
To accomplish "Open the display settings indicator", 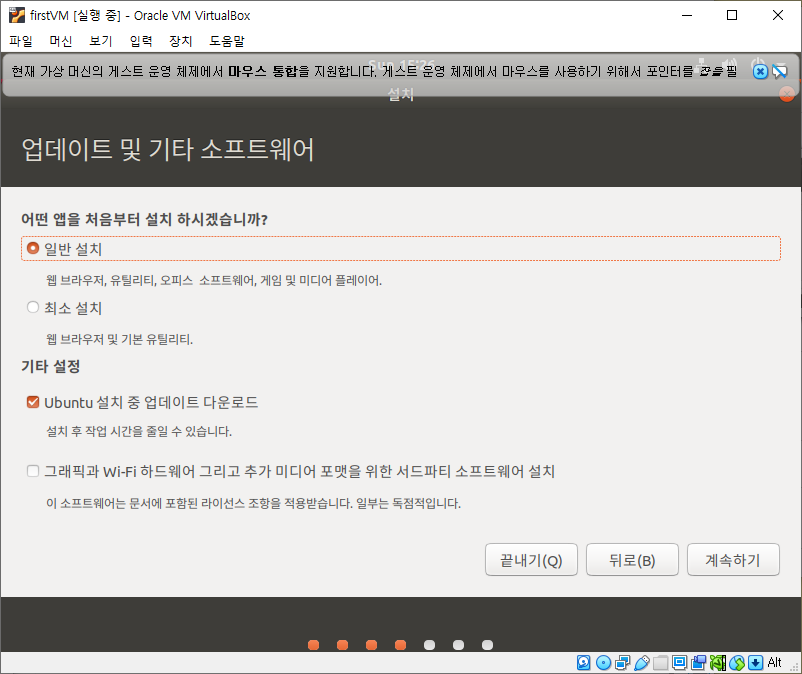I will [x=679, y=663].
